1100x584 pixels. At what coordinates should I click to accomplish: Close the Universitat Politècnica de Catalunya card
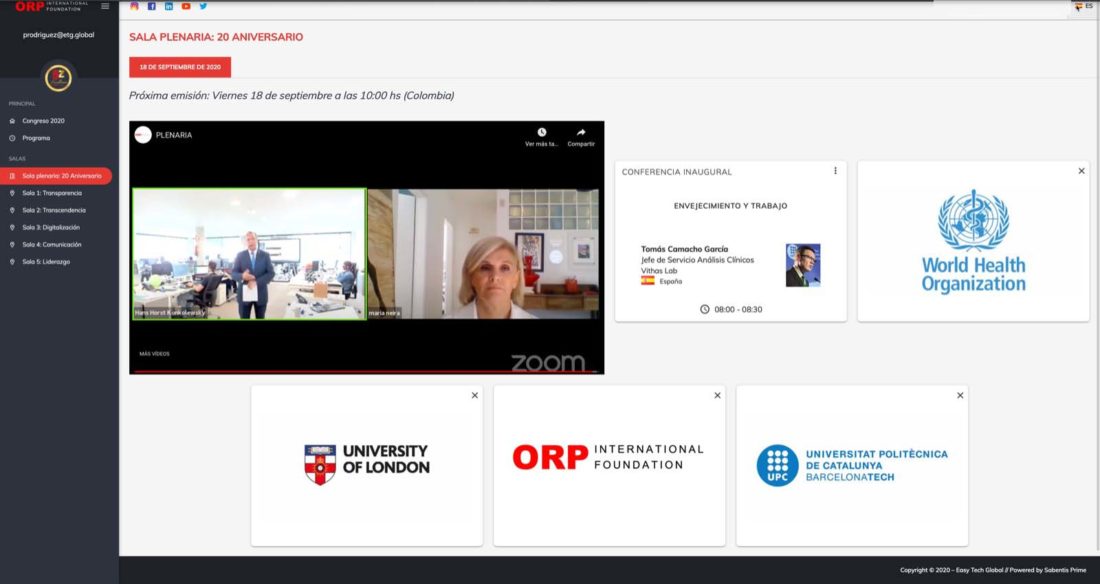click(960, 396)
